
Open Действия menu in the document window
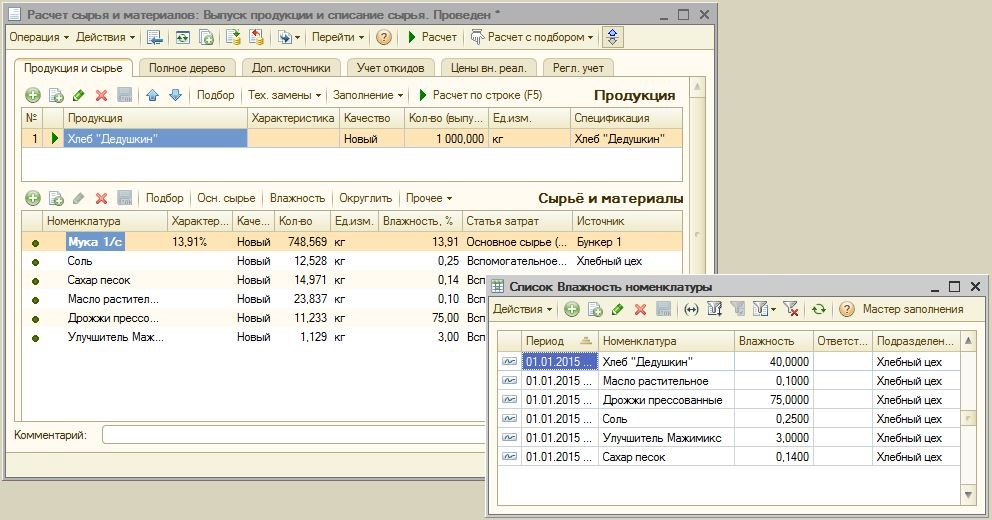tap(106, 37)
